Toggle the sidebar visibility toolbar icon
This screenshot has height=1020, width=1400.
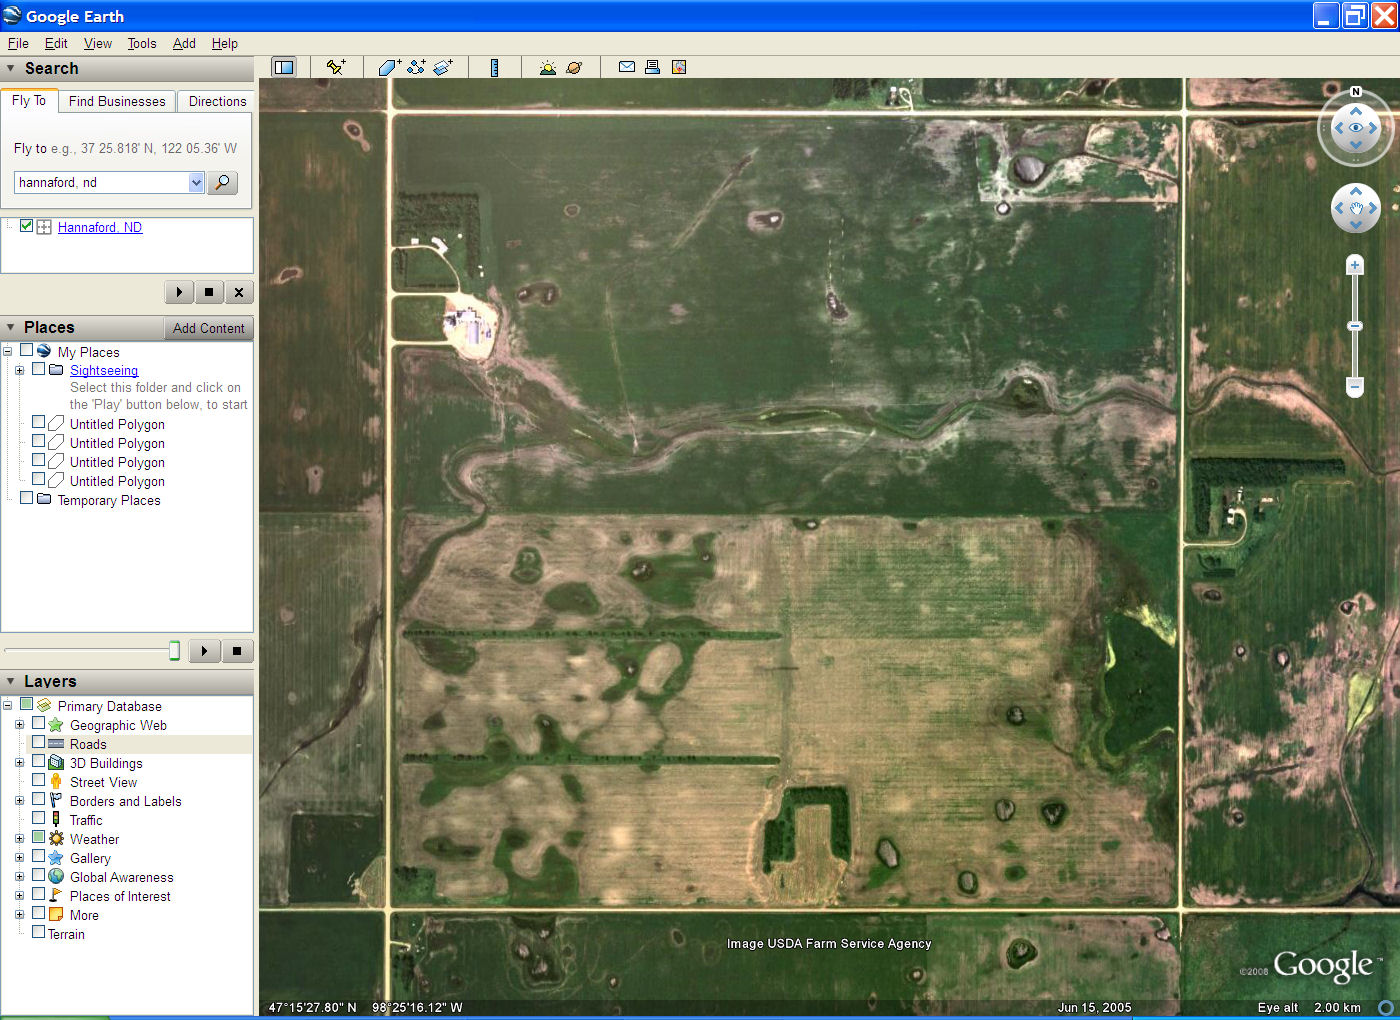pos(284,67)
